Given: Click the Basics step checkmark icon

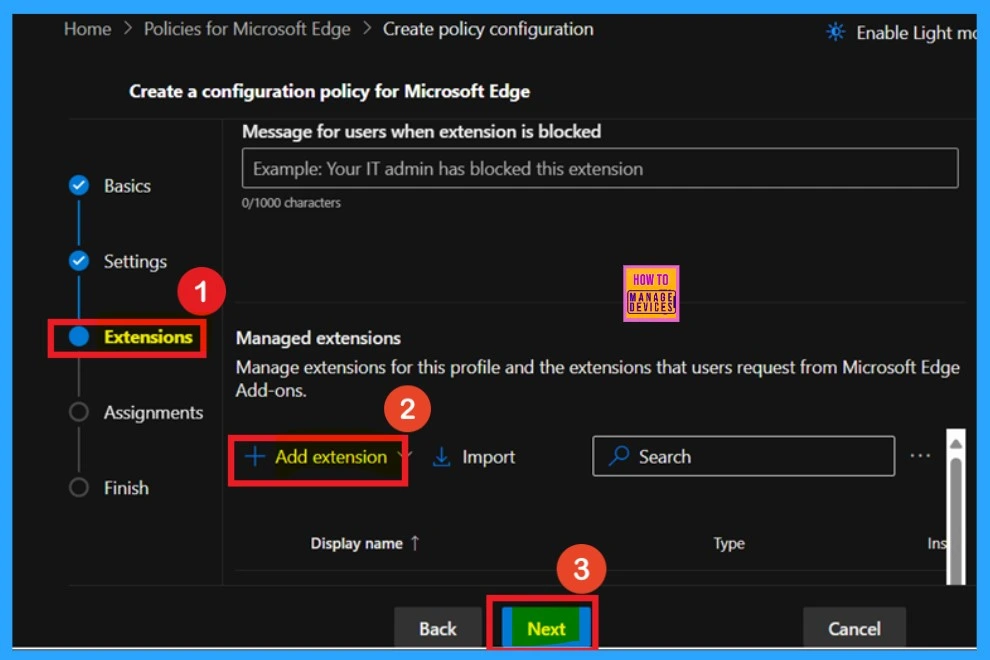Looking at the screenshot, I should [x=79, y=186].
